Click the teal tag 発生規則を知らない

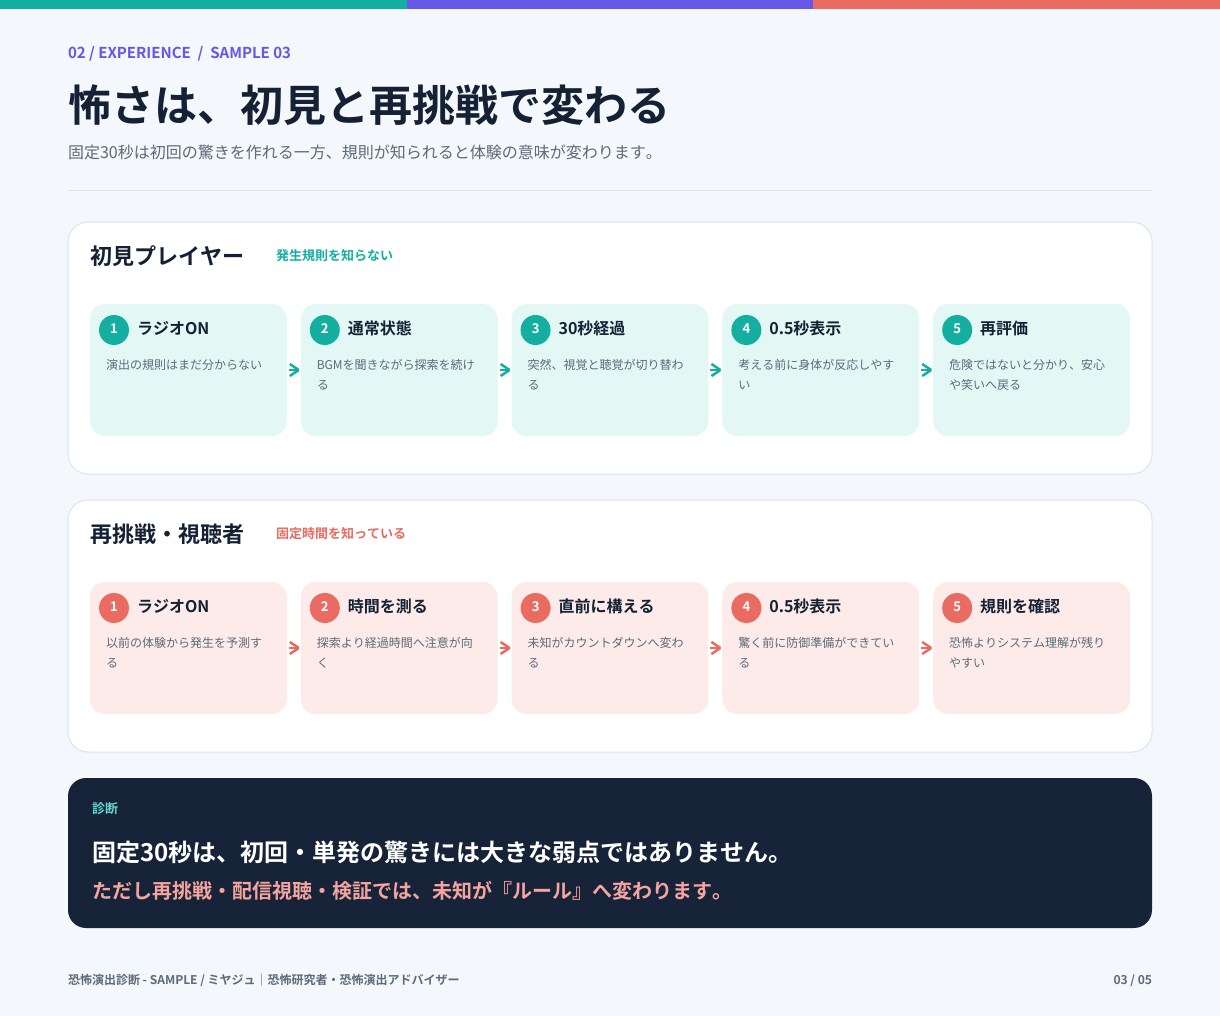click(x=334, y=256)
